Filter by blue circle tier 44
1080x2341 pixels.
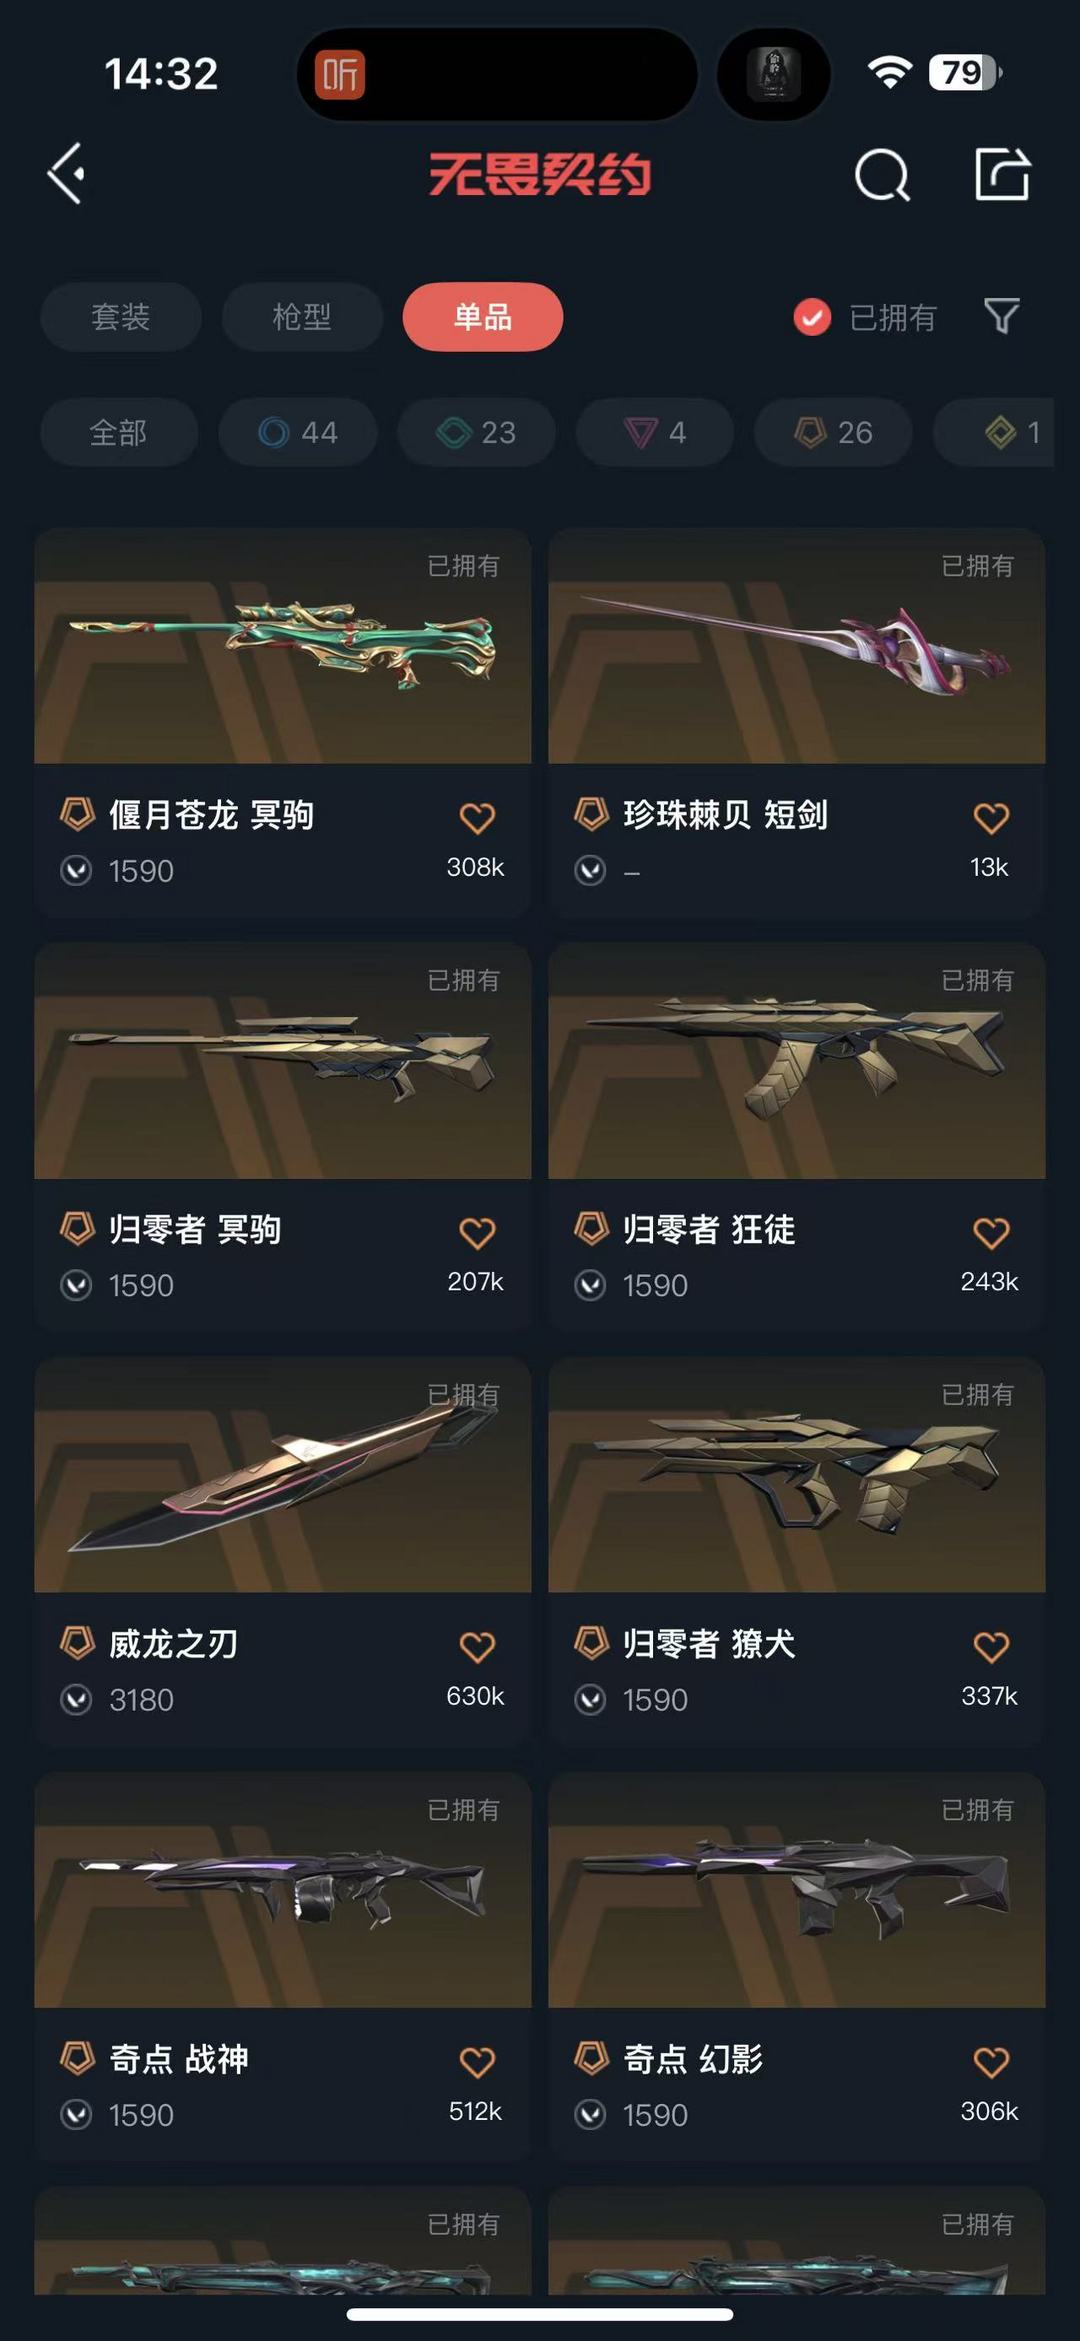pyautogui.click(x=298, y=432)
